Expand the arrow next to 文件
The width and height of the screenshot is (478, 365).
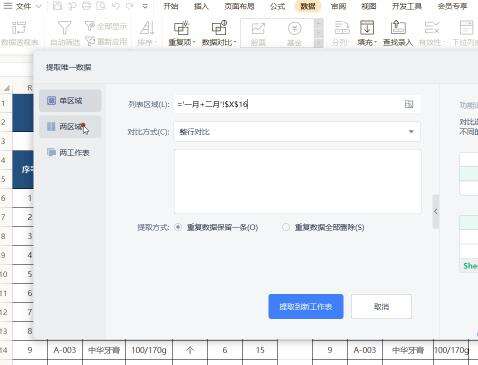click(x=39, y=6)
